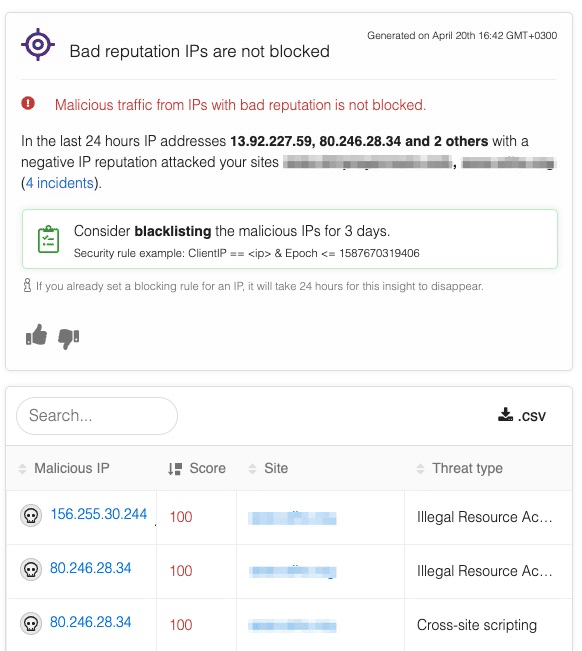Click the info figure icon before blocking rule note
Viewport: 582px width, 651px height.
(x=27, y=286)
